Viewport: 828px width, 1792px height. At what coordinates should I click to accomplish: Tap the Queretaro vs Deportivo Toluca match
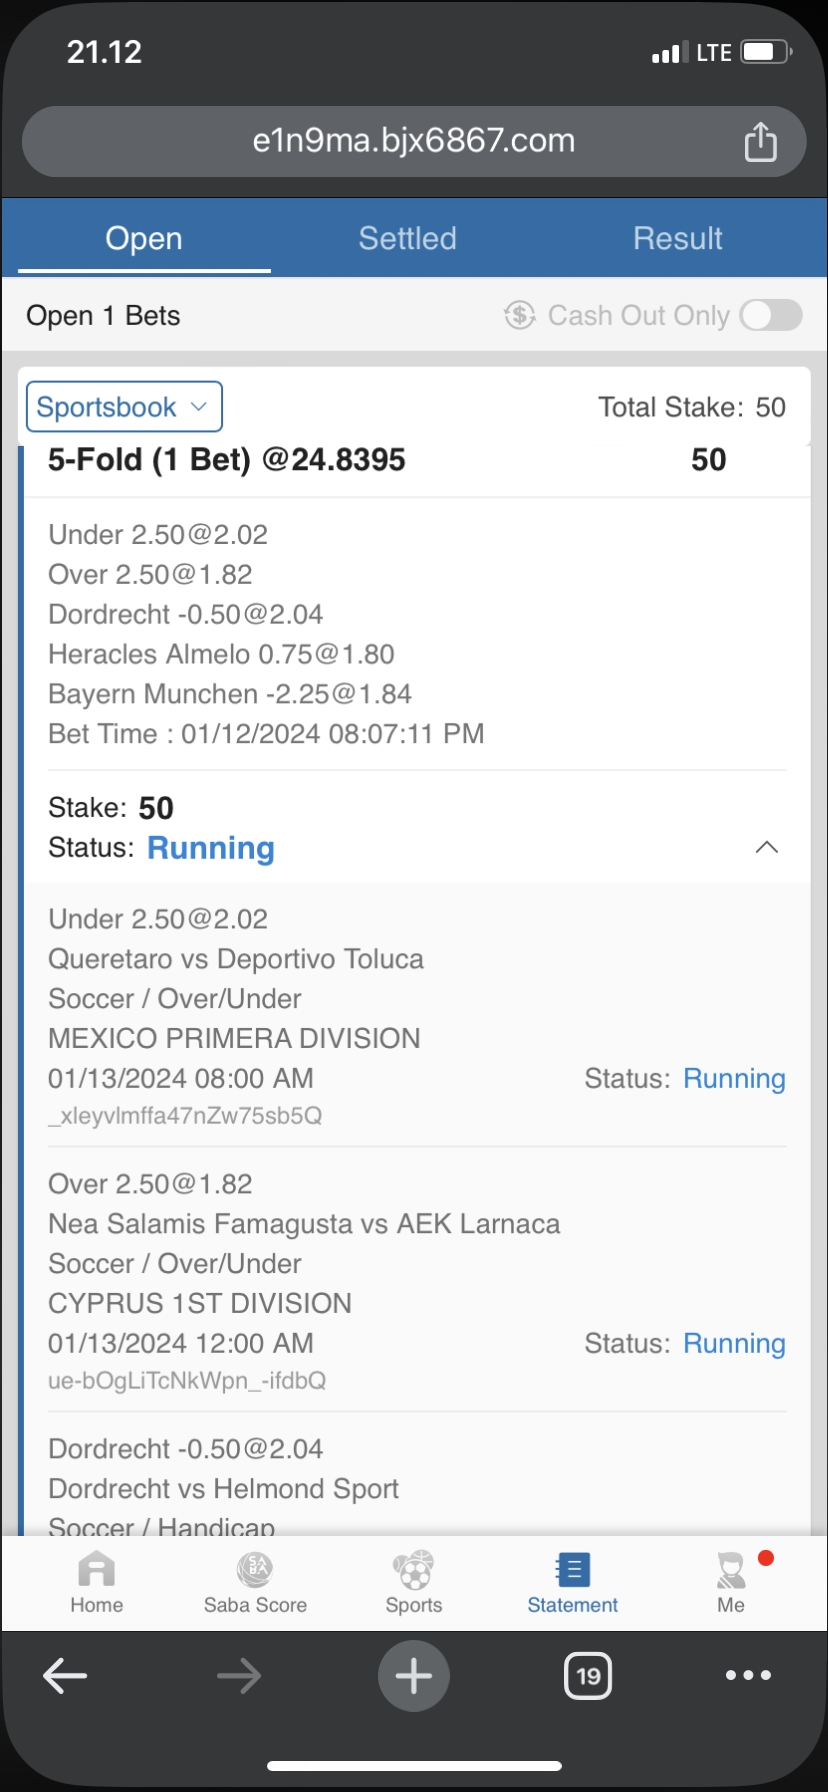[236, 959]
